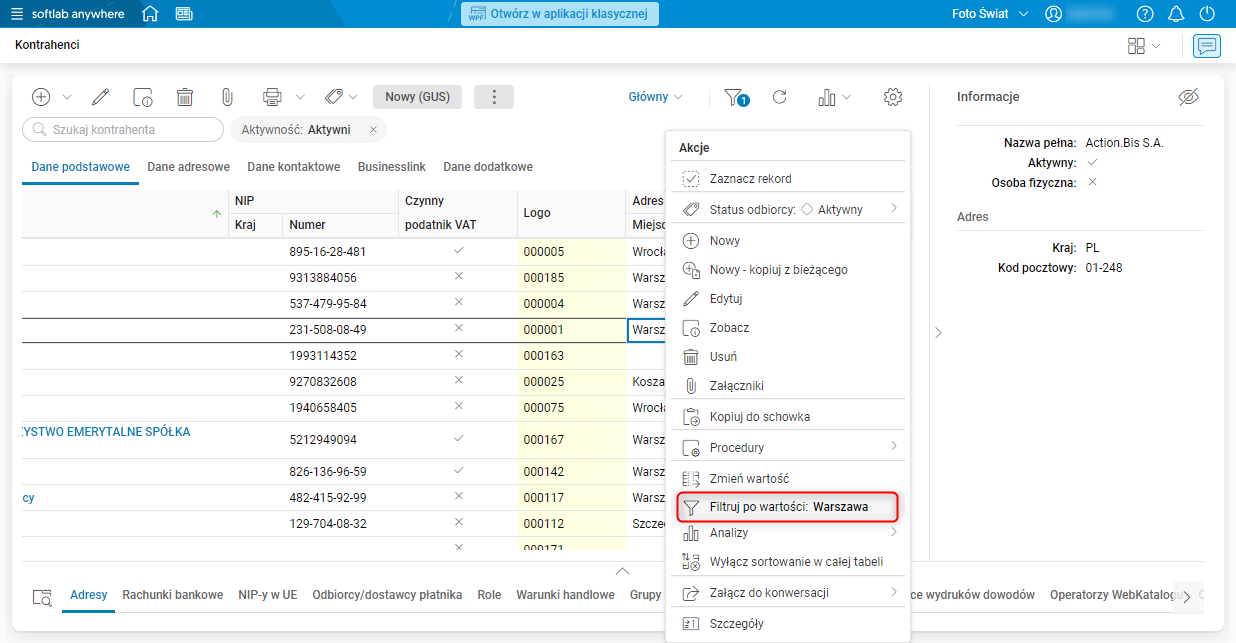The width and height of the screenshot is (1236, 643).
Task: Open notifications bell icon
Action: point(1176,14)
